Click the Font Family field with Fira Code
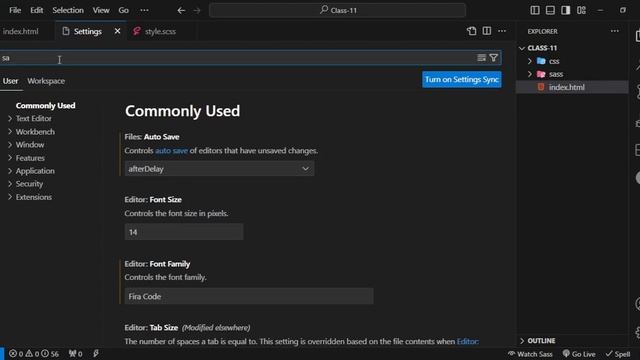640x360 pixels. 249,296
